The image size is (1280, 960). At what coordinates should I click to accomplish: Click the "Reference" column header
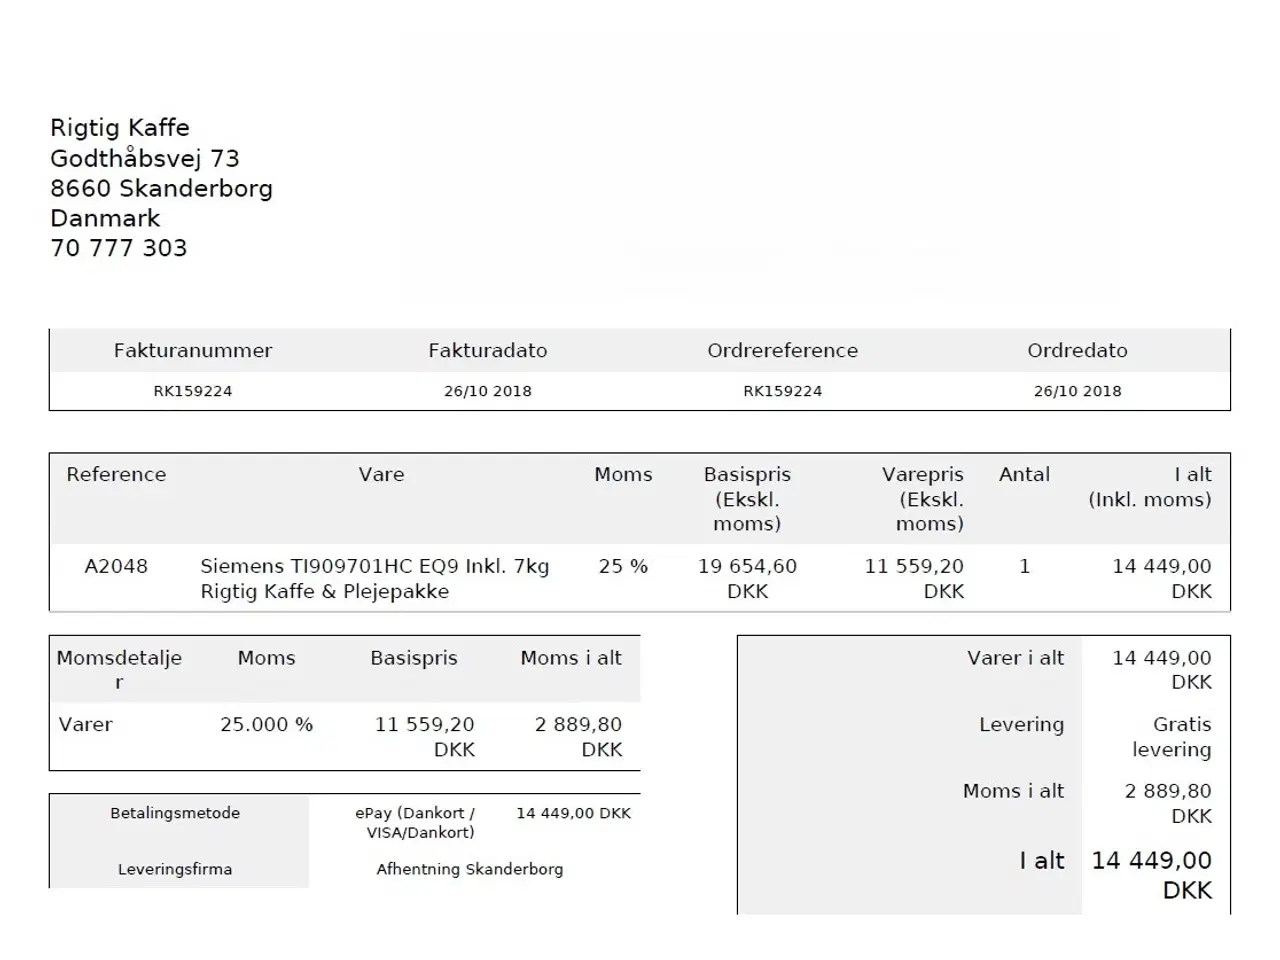[116, 475]
